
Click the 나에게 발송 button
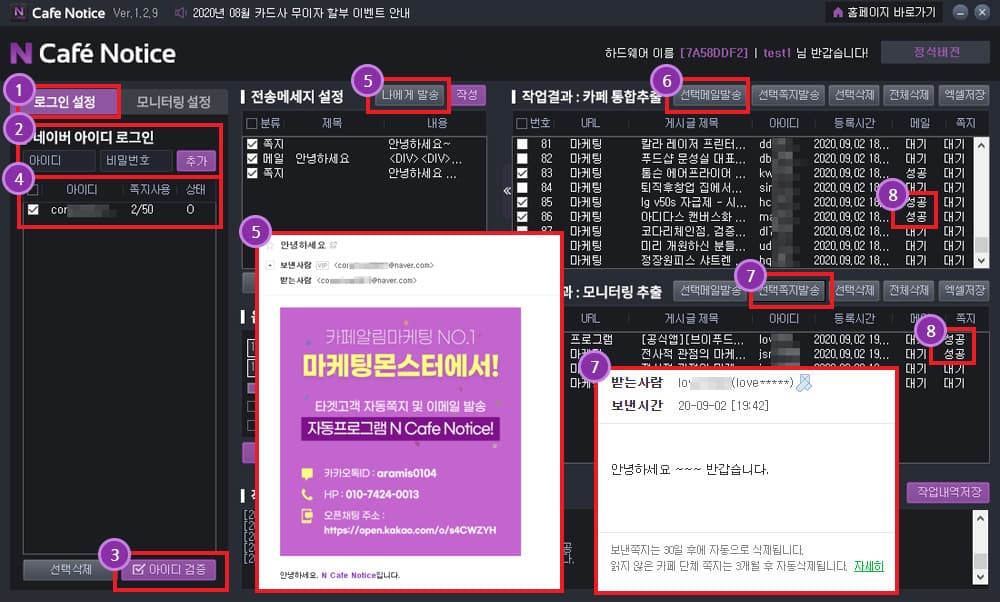tap(409, 95)
